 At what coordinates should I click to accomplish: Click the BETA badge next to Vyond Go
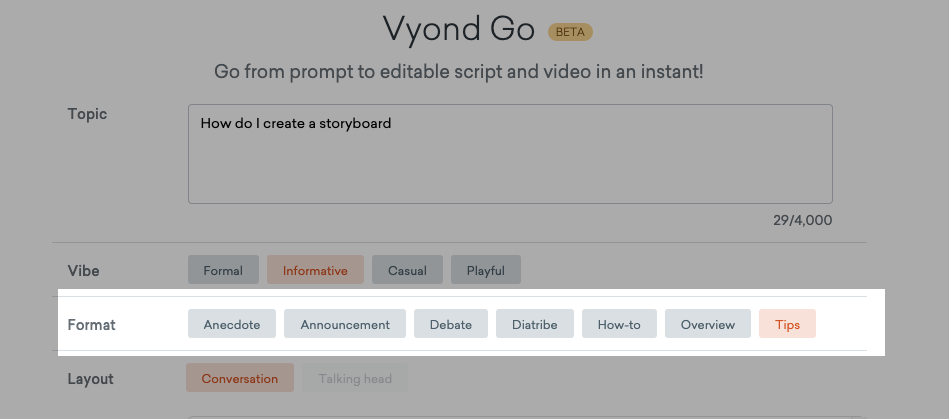point(570,32)
